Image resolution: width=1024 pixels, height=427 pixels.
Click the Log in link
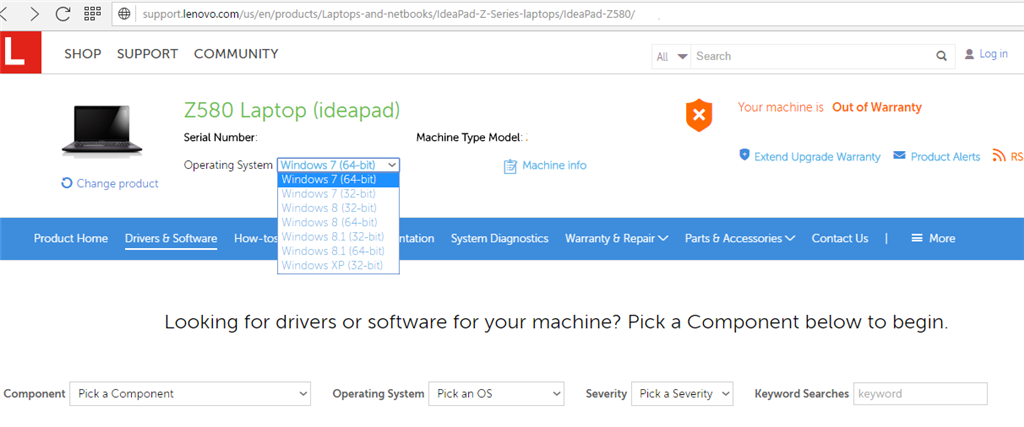(x=993, y=54)
